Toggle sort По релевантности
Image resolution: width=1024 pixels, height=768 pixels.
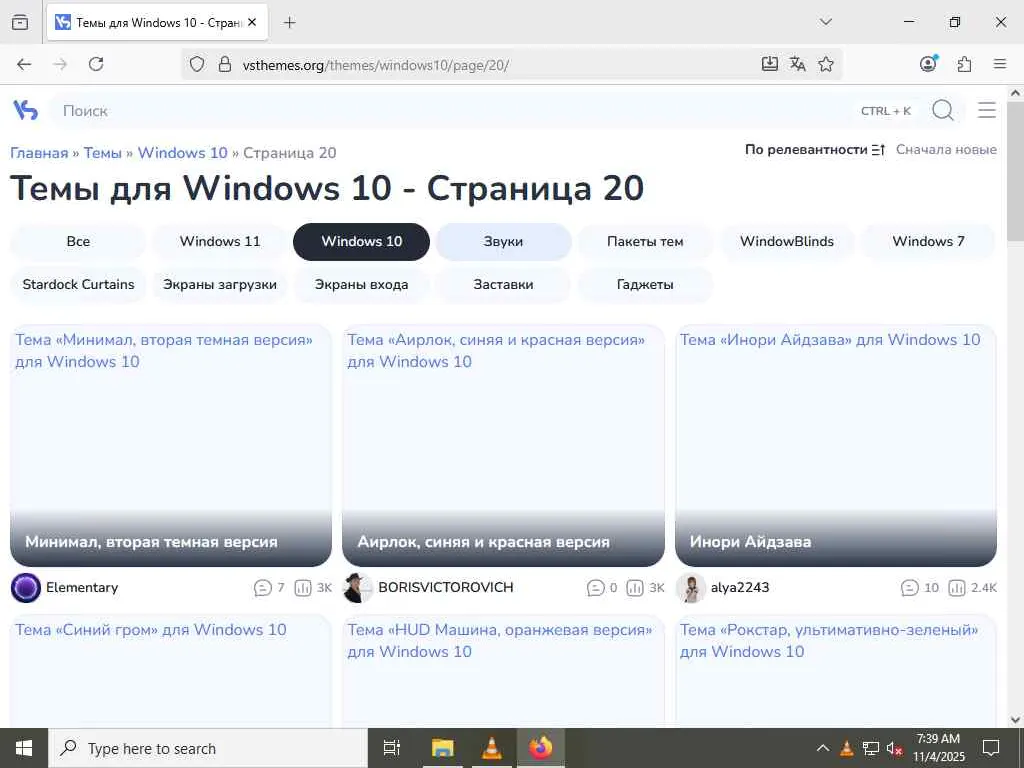point(815,150)
